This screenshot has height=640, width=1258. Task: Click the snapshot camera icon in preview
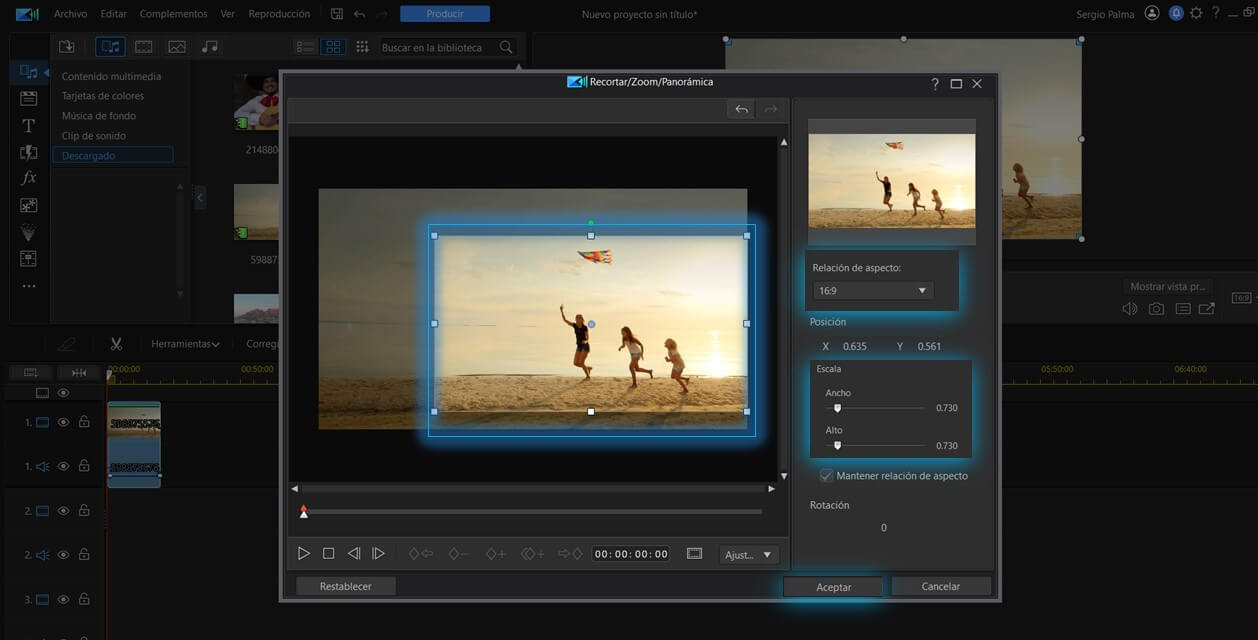(1156, 309)
